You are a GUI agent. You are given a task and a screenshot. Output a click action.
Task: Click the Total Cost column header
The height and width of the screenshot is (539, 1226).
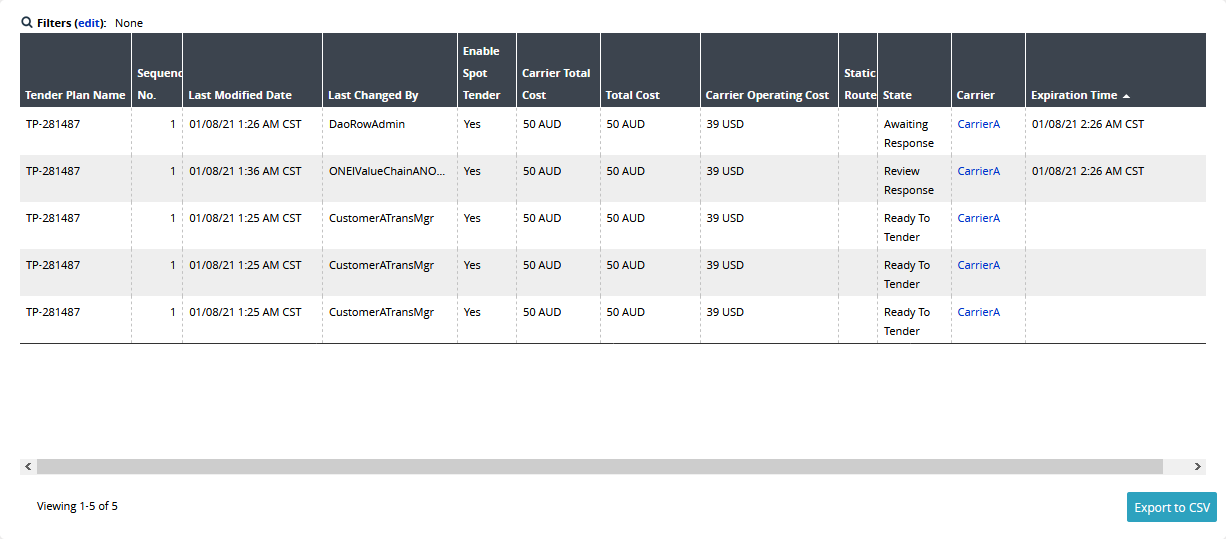pyautogui.click(x=633, y=95)
